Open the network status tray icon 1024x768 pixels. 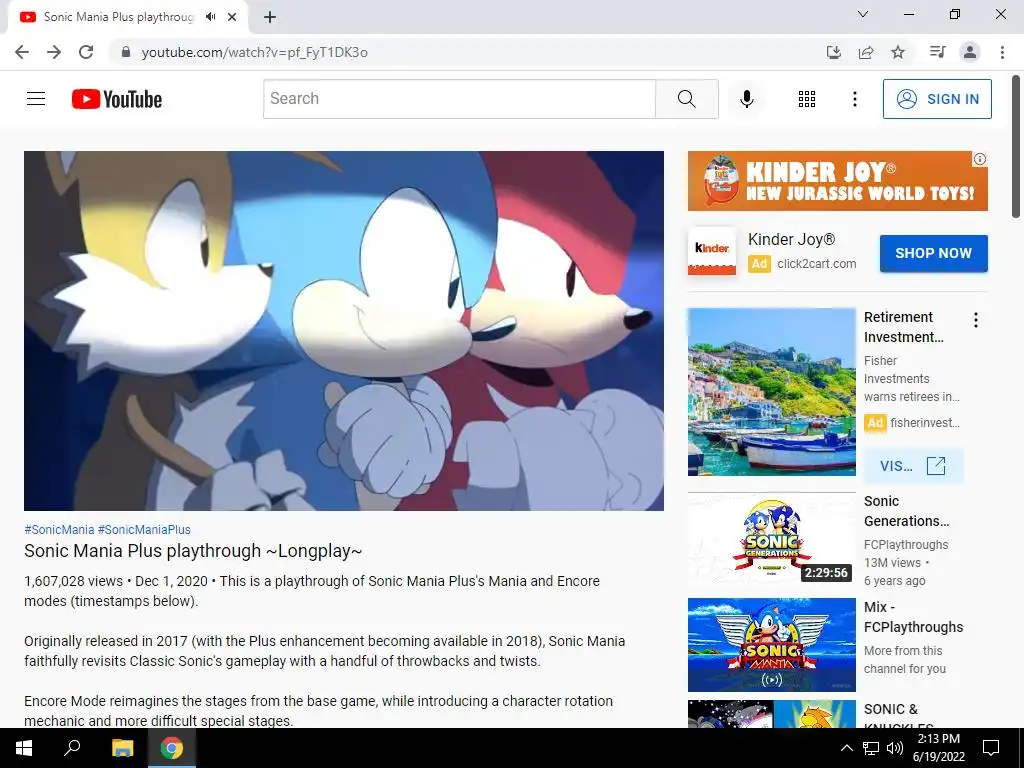tap(871, 748)
